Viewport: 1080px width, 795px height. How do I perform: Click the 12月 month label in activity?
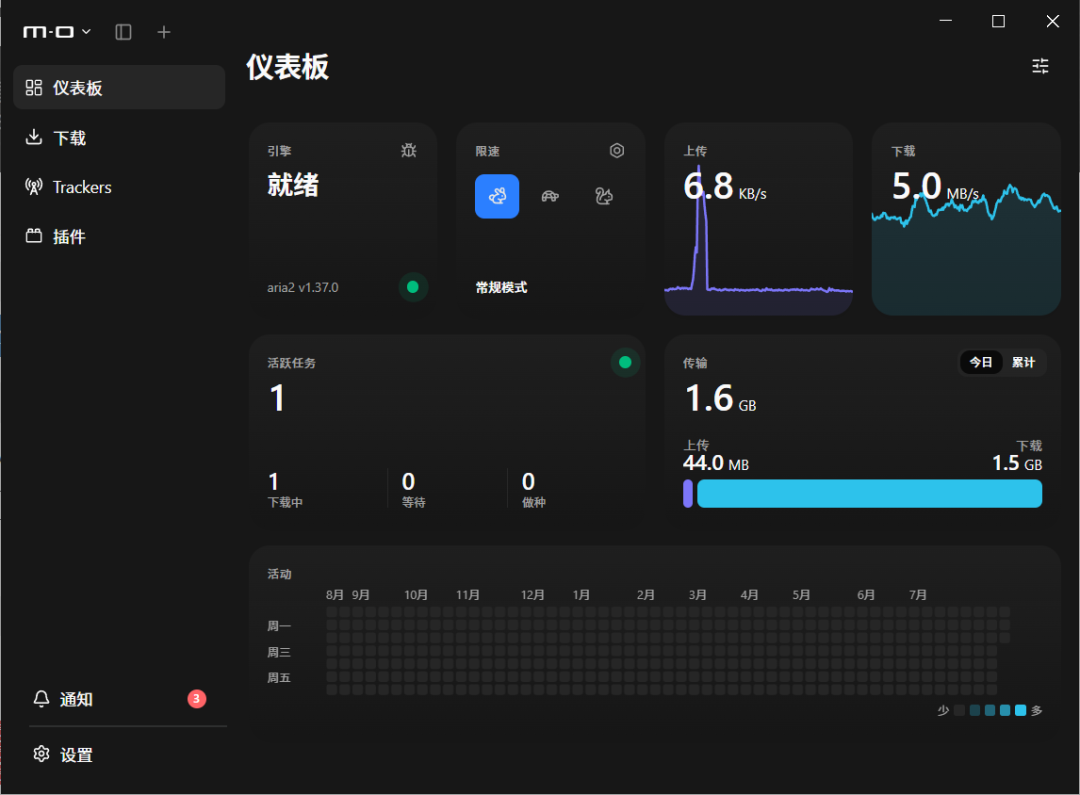[x=532, y=595]
